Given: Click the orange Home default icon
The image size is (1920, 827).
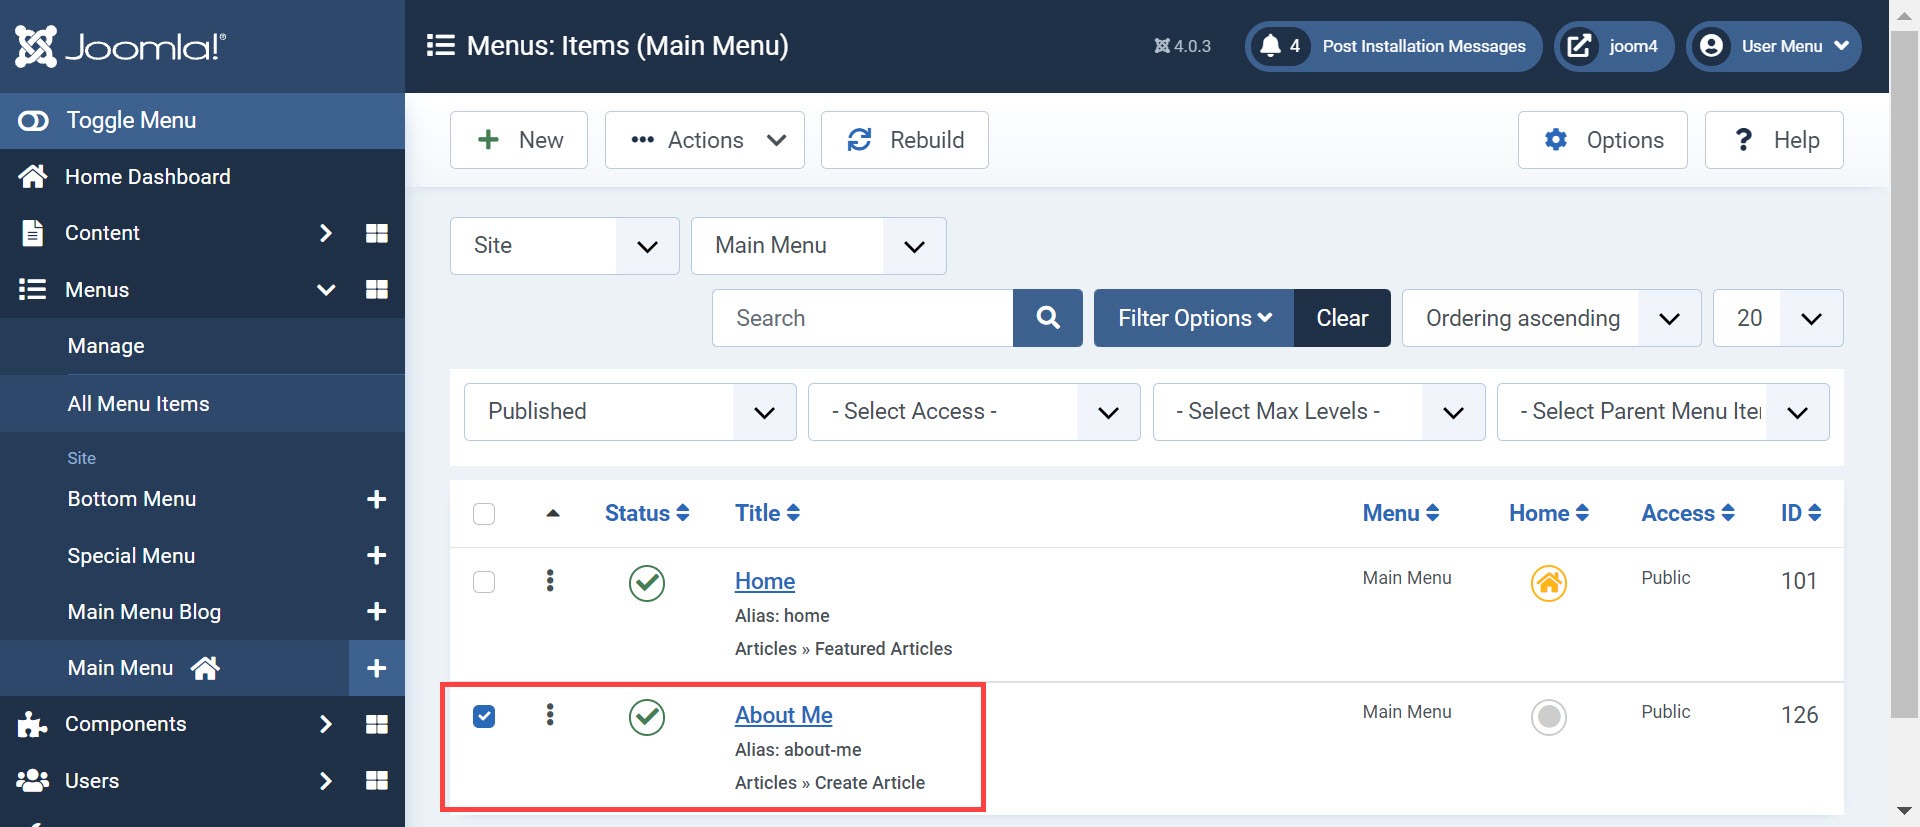Looking at the screenshot, I should click(1548, 583).
